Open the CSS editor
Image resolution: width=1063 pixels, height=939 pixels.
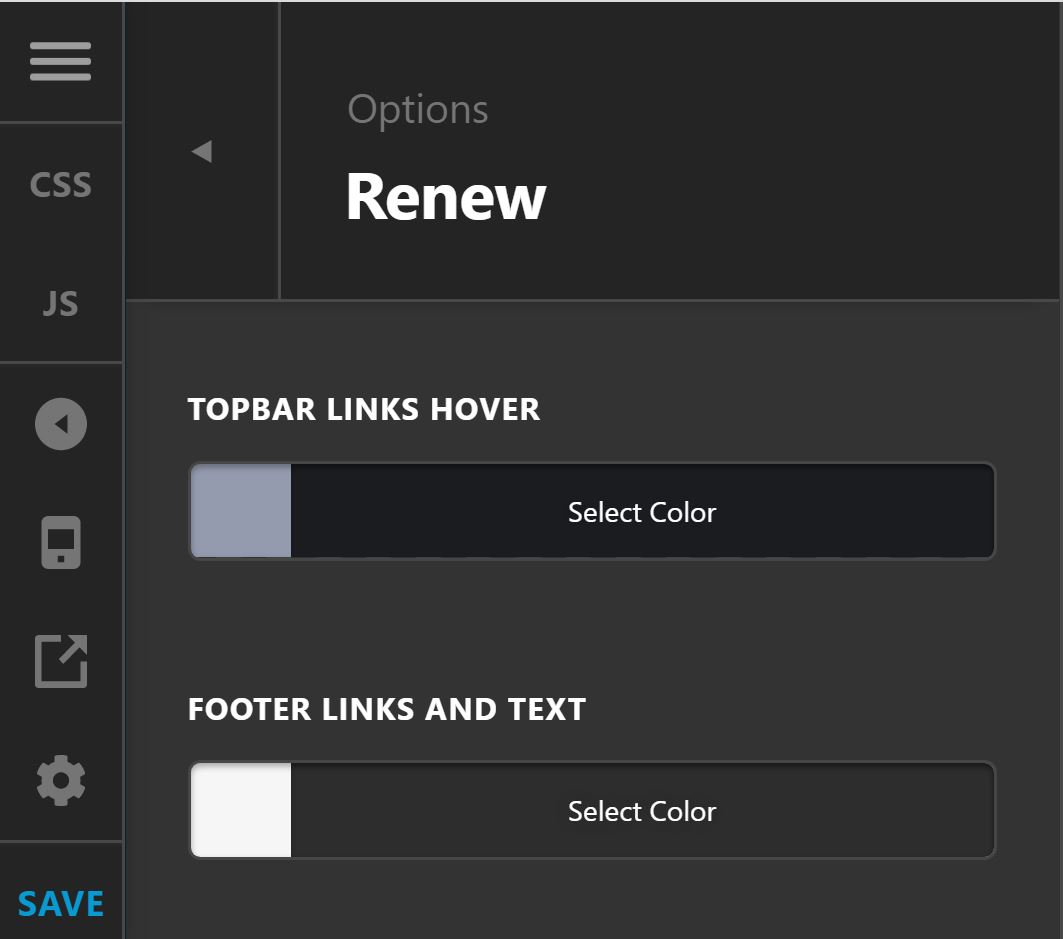60,184
